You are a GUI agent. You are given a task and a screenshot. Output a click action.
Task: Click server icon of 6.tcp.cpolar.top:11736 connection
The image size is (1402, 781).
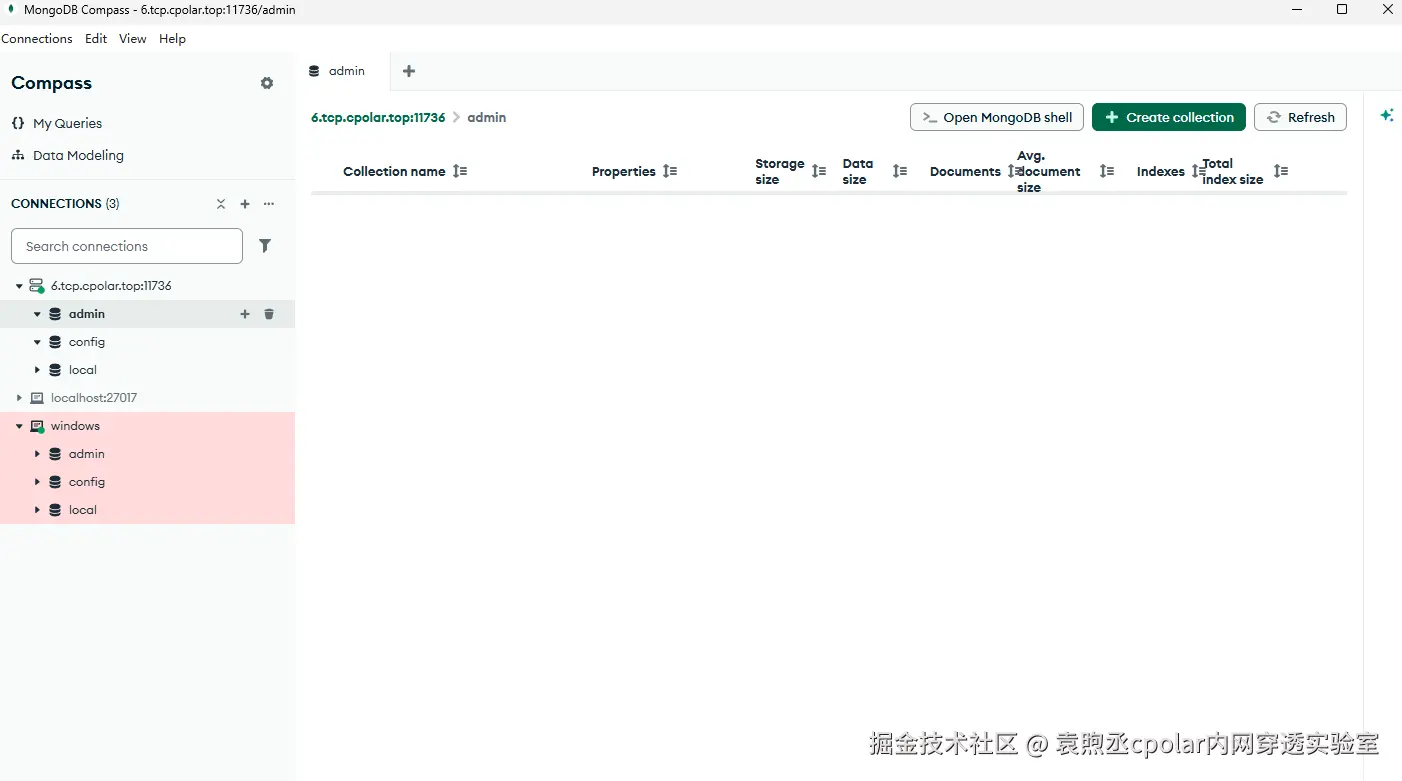point(37,286)
